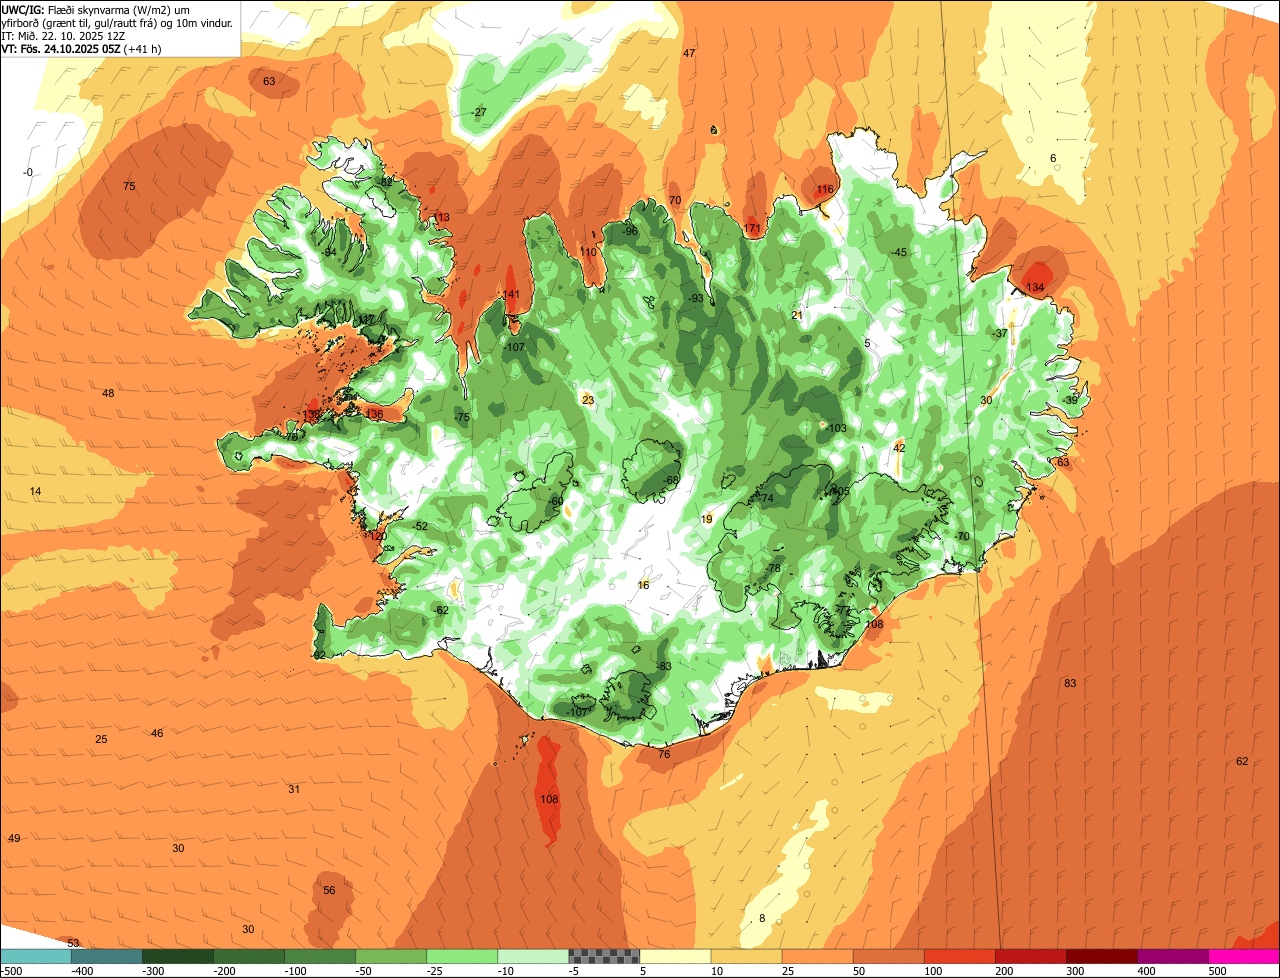Click the value 23 in west-central Iceland
This screenshot has height=978, width=1280.
point(588,401)
